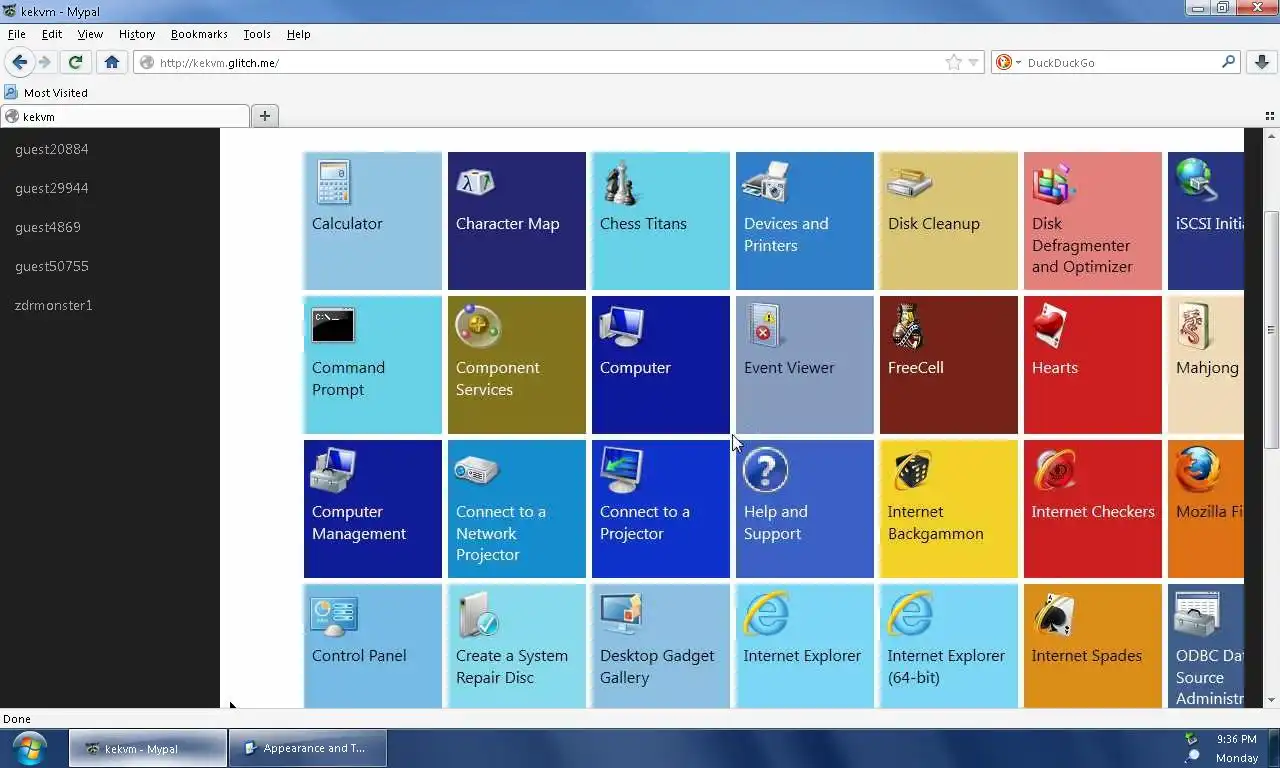Open the Bookmarks menu
The width and height of the screenshot is (1280, 768).
(199, 34)
